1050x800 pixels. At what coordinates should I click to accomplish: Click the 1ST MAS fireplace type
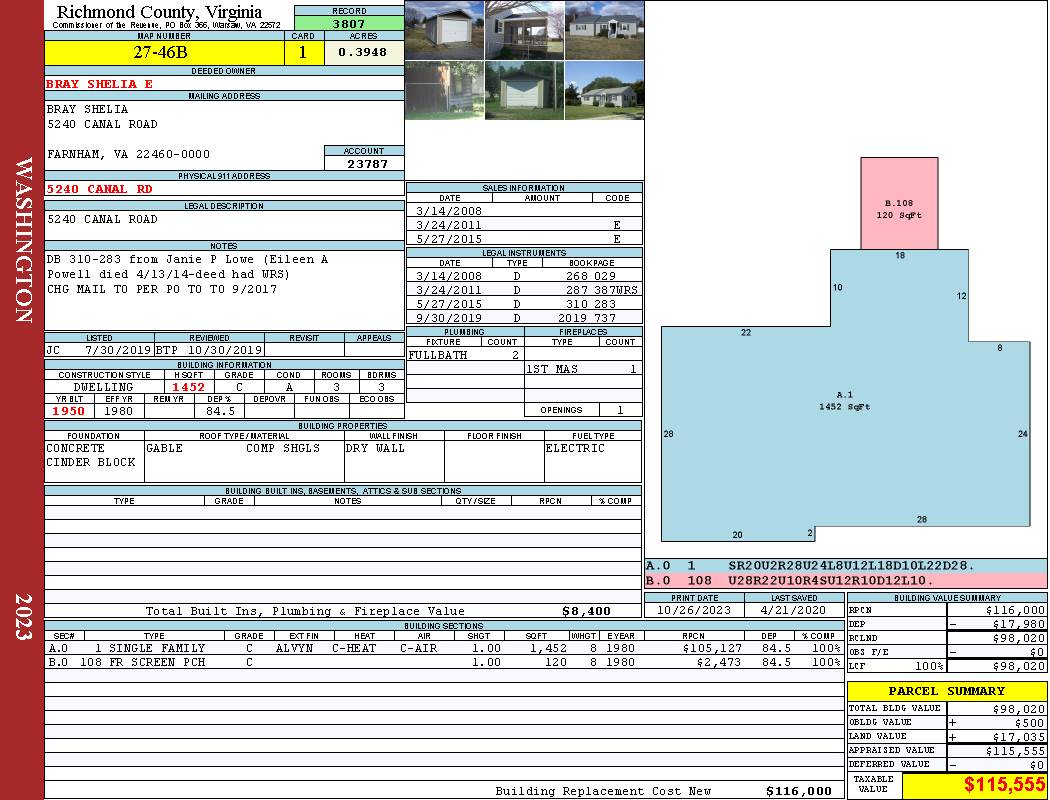click(552, 369)
